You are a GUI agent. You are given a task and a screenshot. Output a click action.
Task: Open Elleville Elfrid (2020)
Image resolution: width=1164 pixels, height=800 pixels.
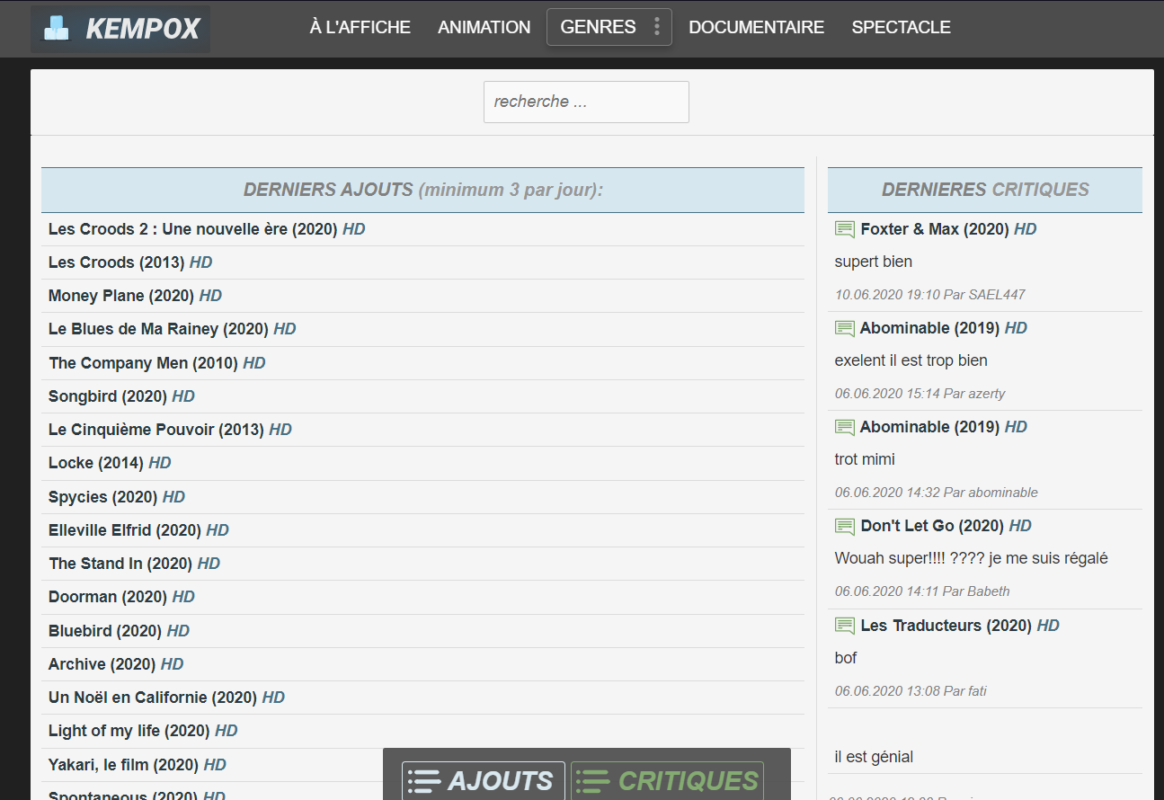click(138, 531)
